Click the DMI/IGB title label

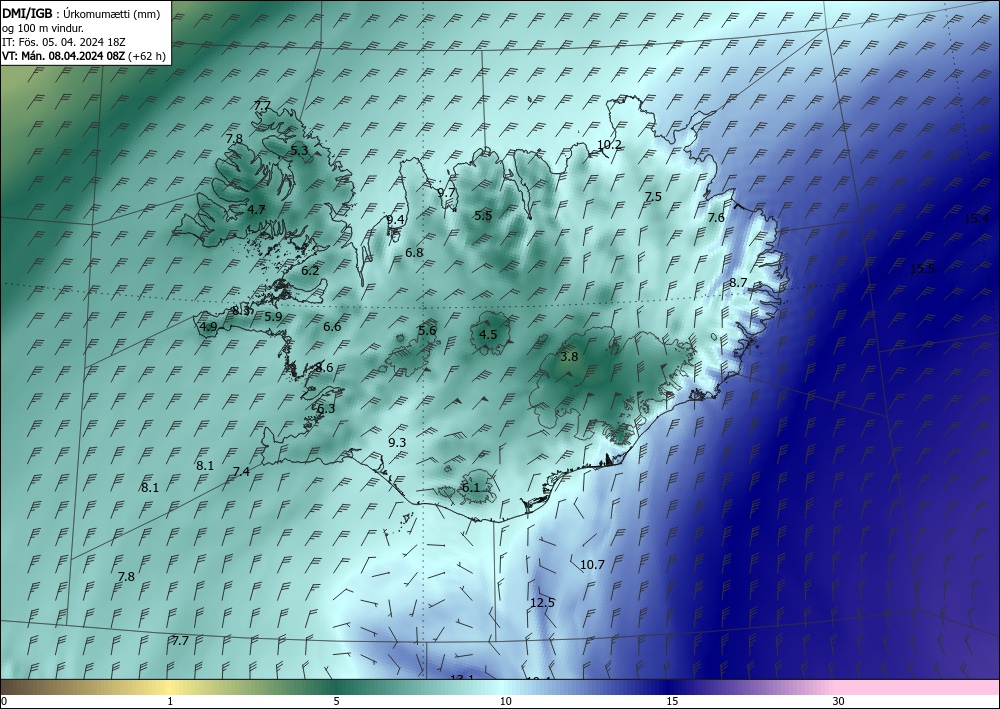click(x=27, y=14)
